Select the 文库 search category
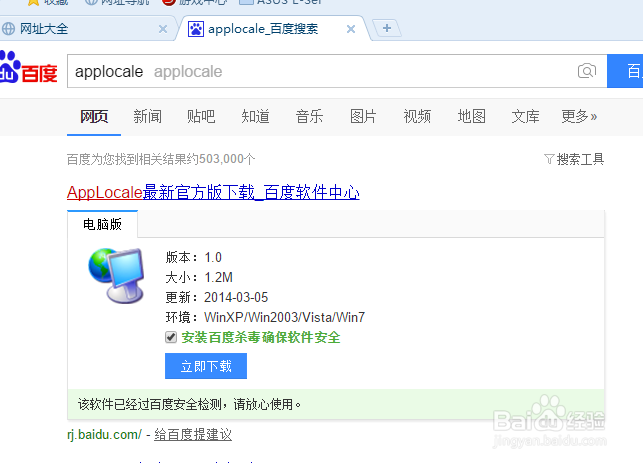This screenshot has width=643, height=463. click(525, 116)
